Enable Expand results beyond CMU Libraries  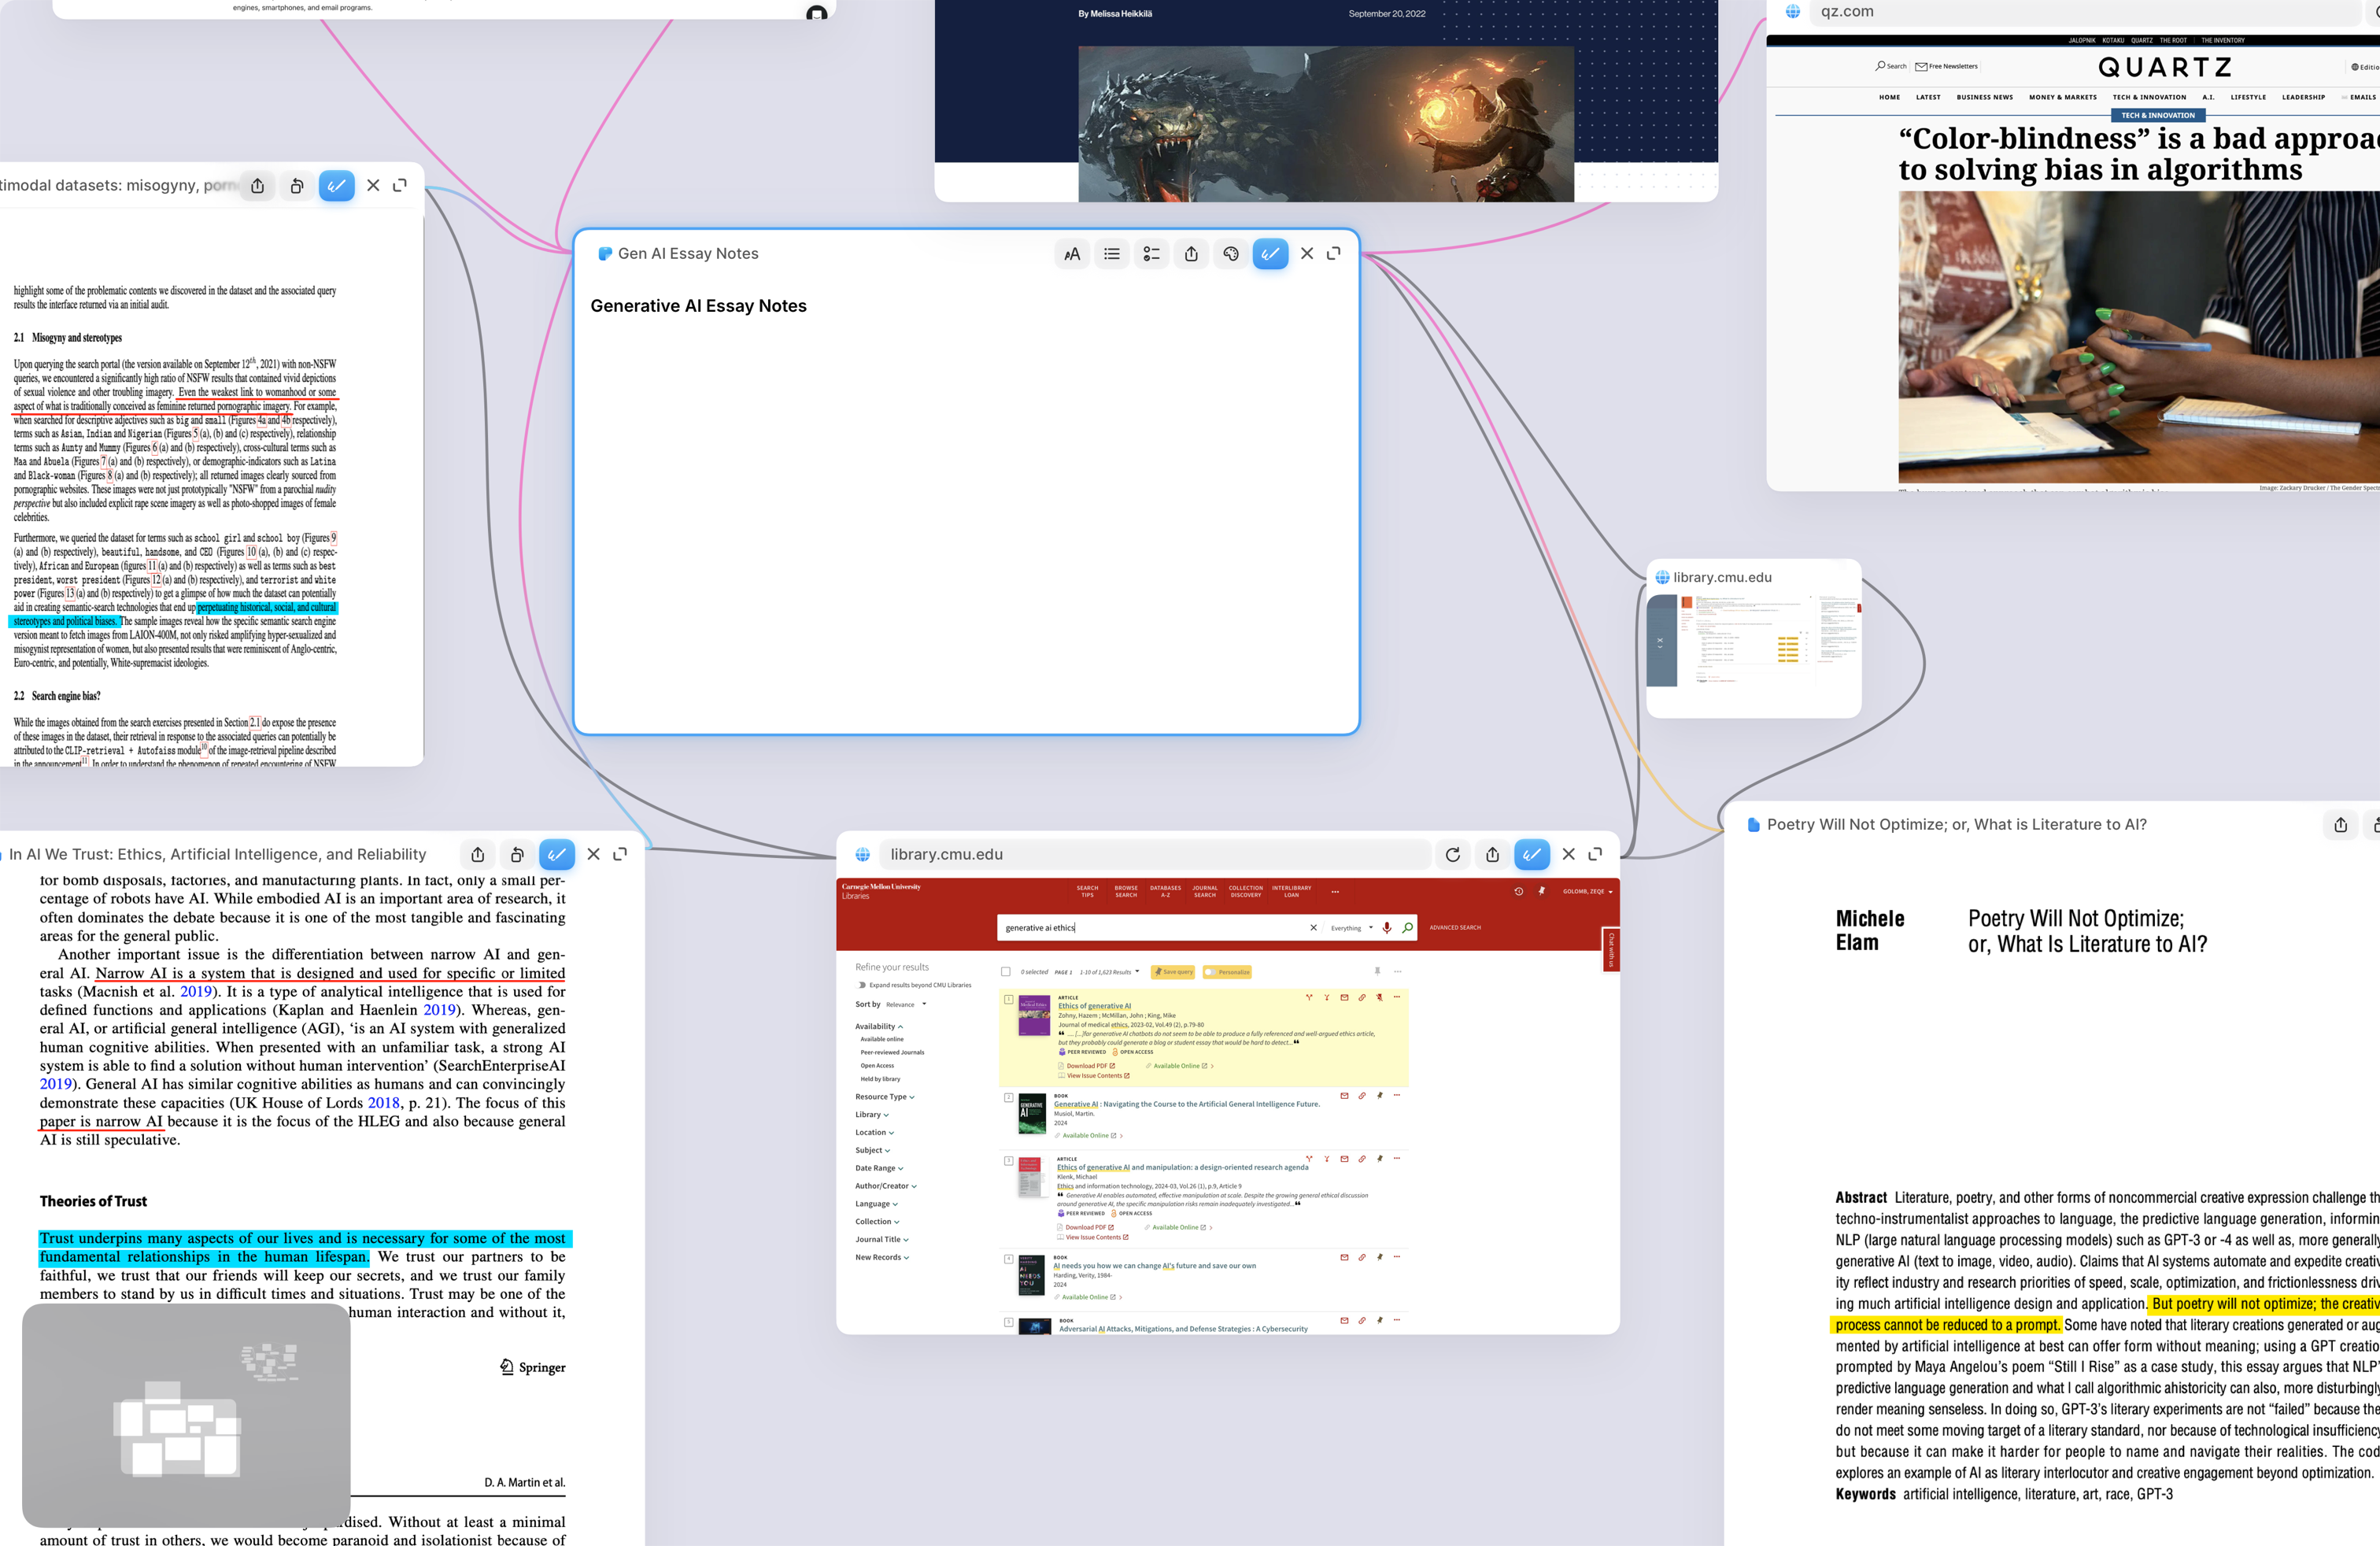(862, 985)
